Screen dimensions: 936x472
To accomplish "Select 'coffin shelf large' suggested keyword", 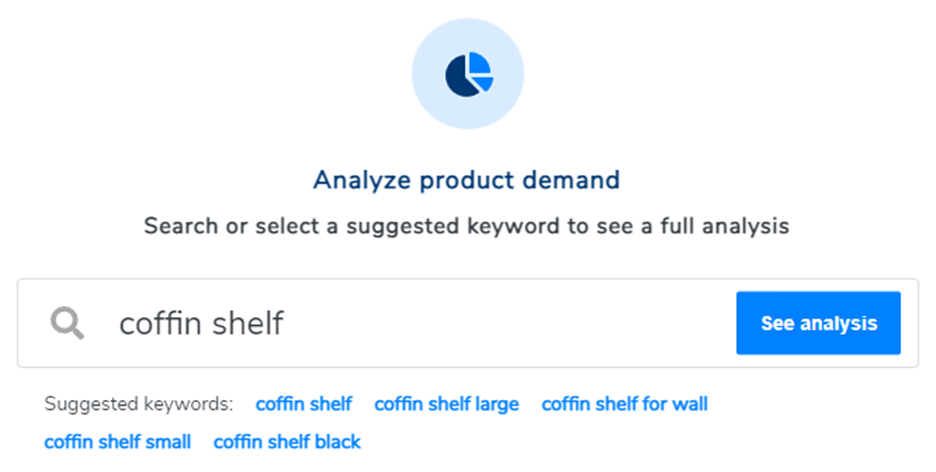I will point(447,404).
